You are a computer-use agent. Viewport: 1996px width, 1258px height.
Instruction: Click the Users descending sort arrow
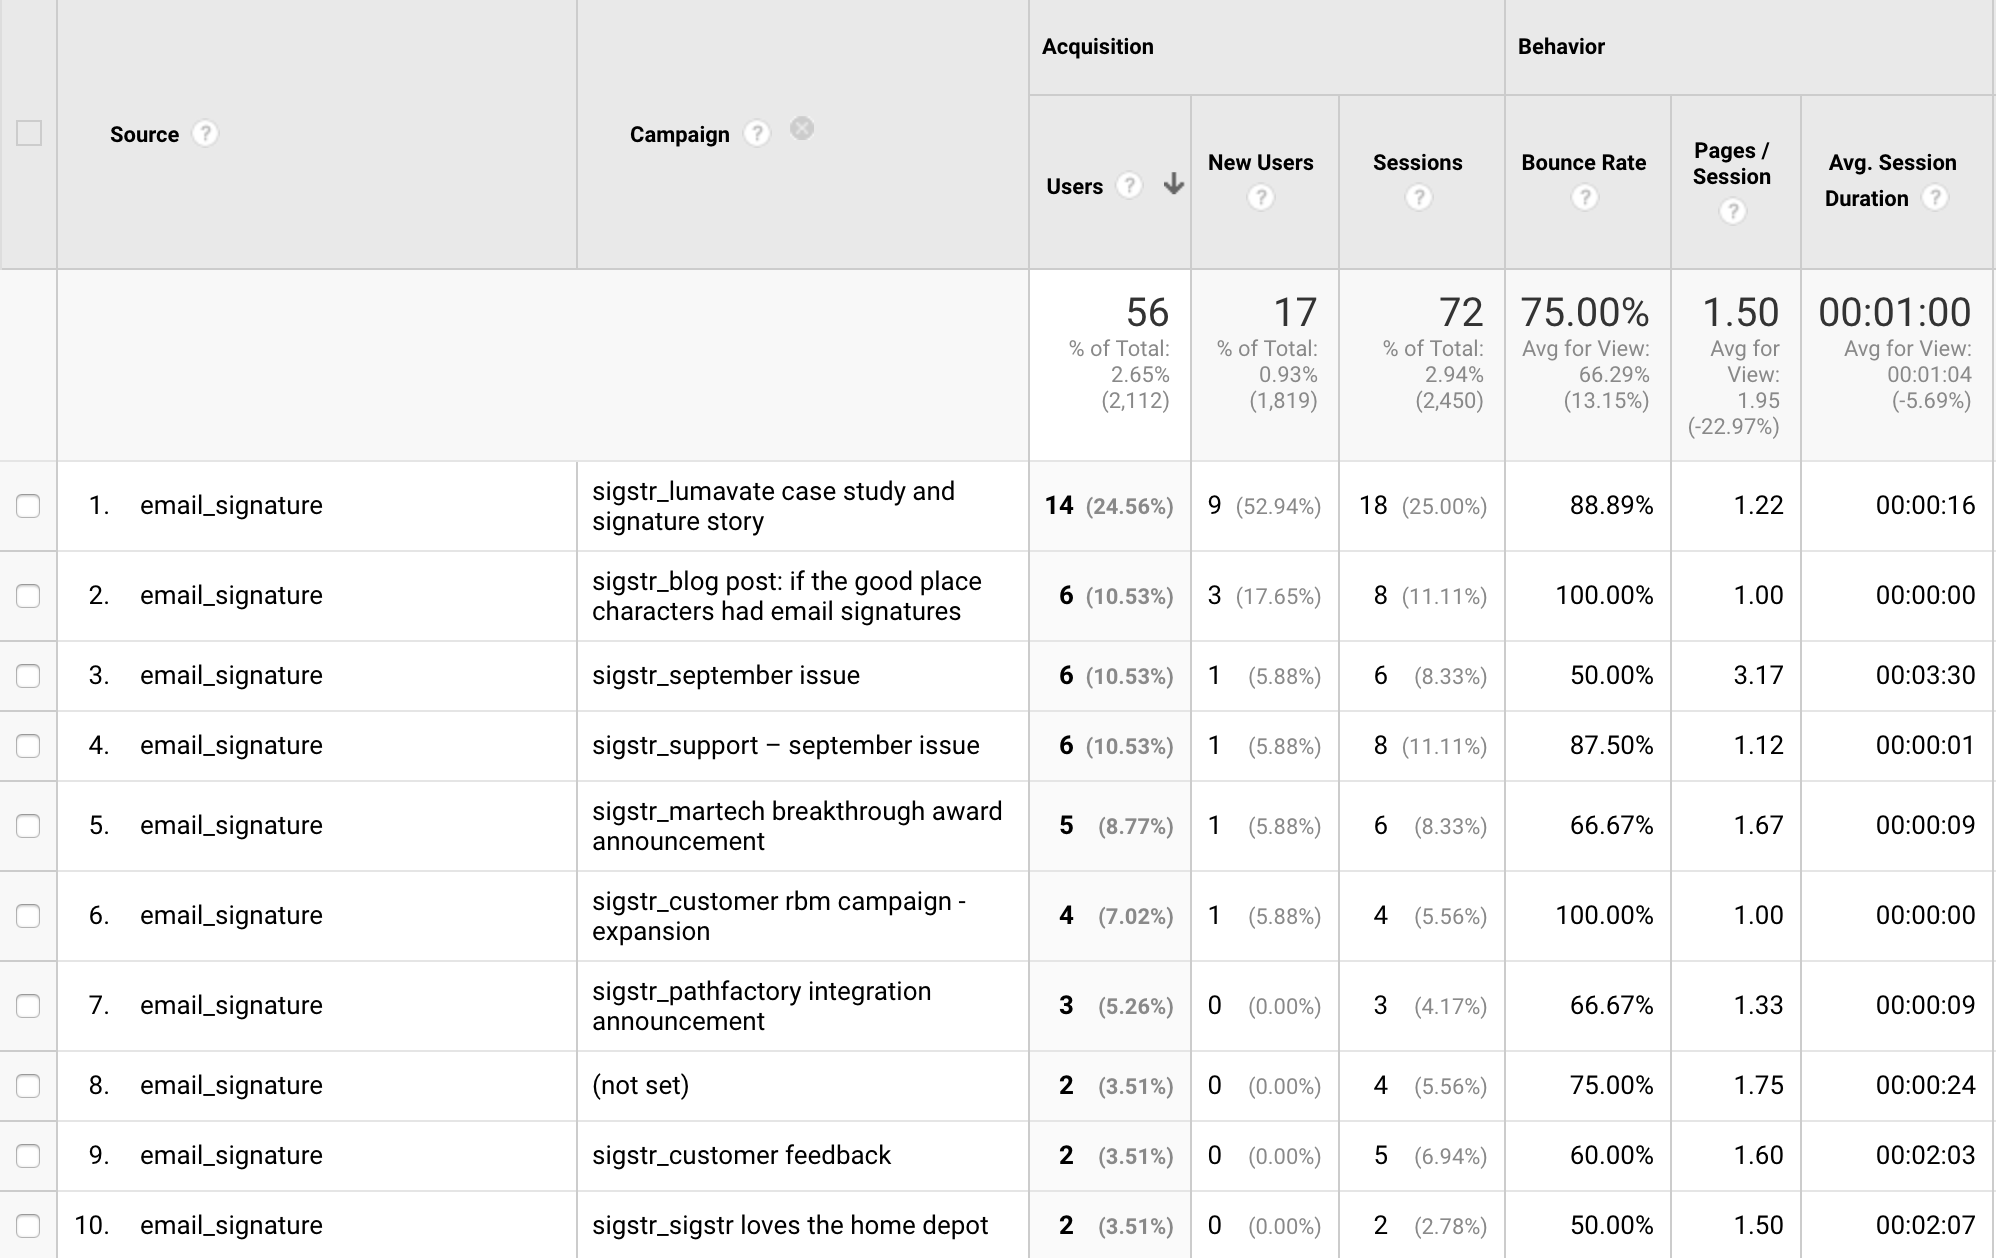coord(1174,185)
